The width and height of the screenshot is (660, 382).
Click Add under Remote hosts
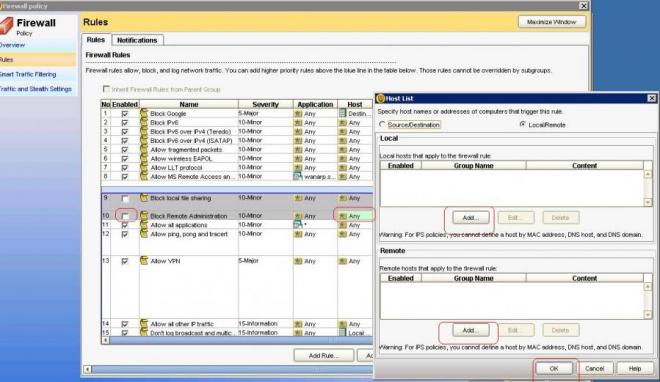pyautogui.click(x=471, y=330)
